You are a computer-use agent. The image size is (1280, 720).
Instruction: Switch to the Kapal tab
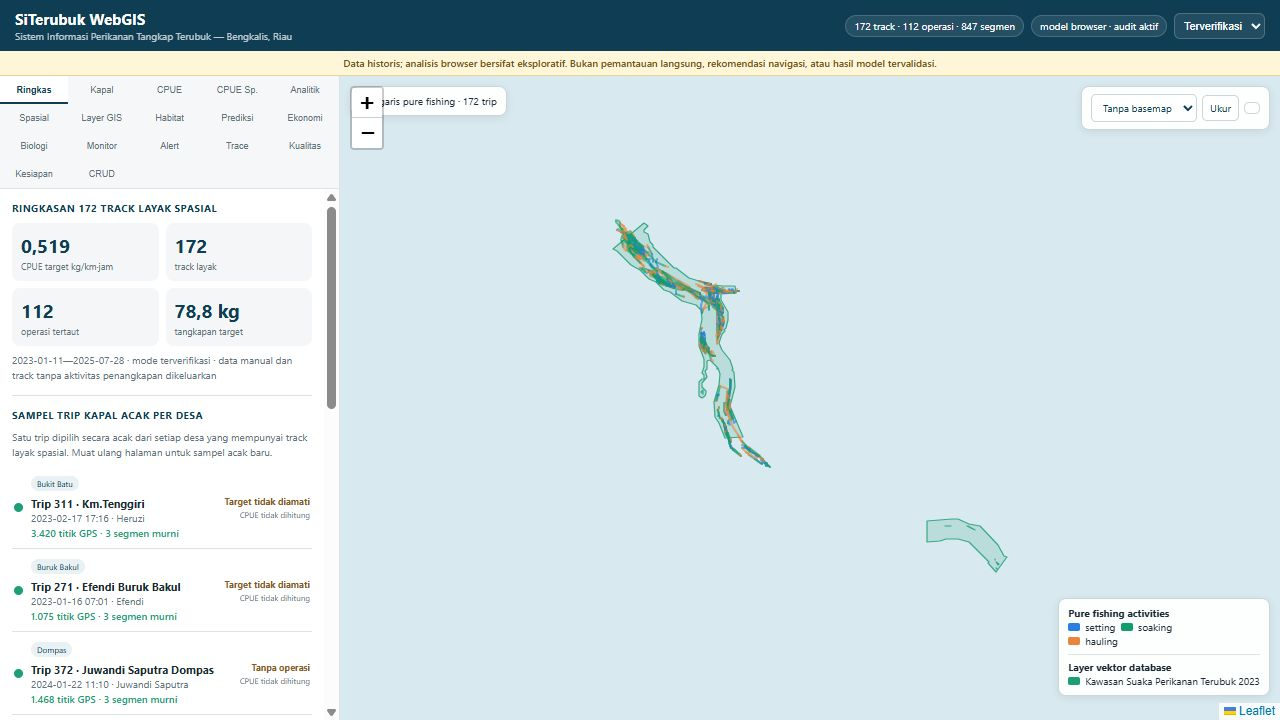click(102, 90)
